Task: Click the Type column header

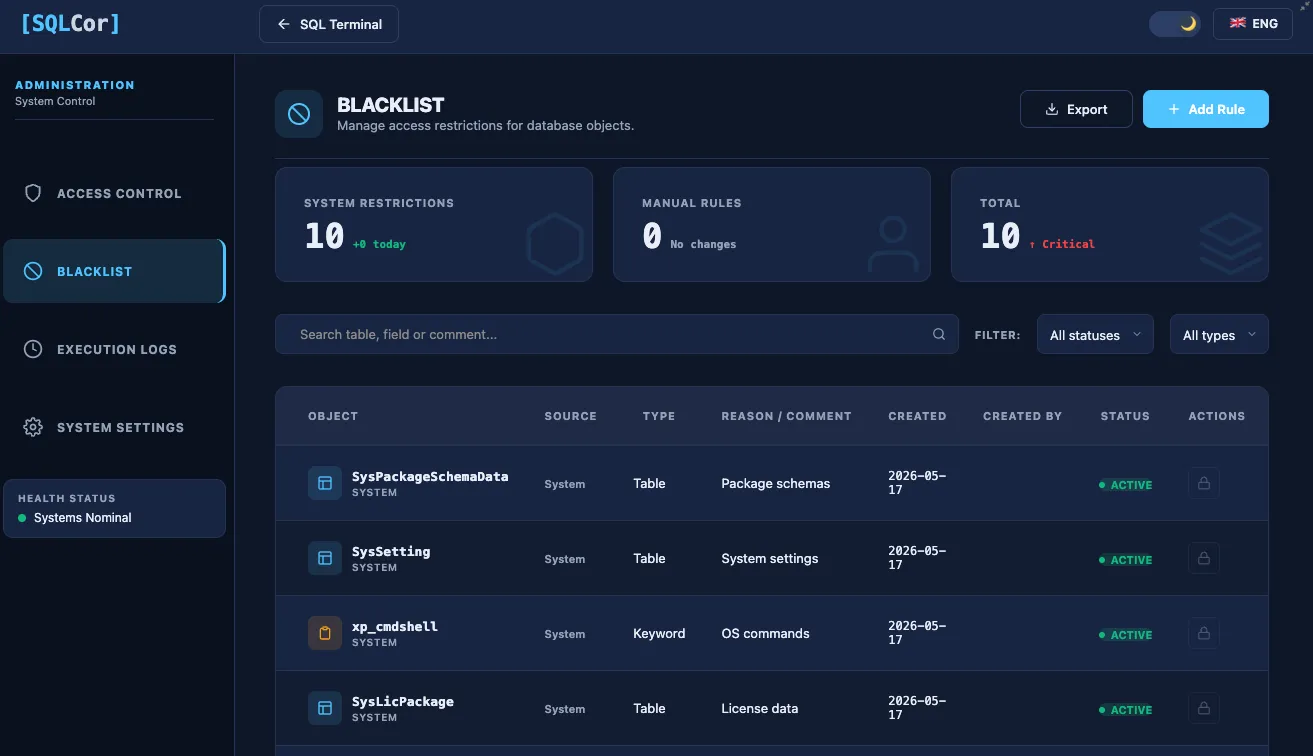Action: [659, 416]
